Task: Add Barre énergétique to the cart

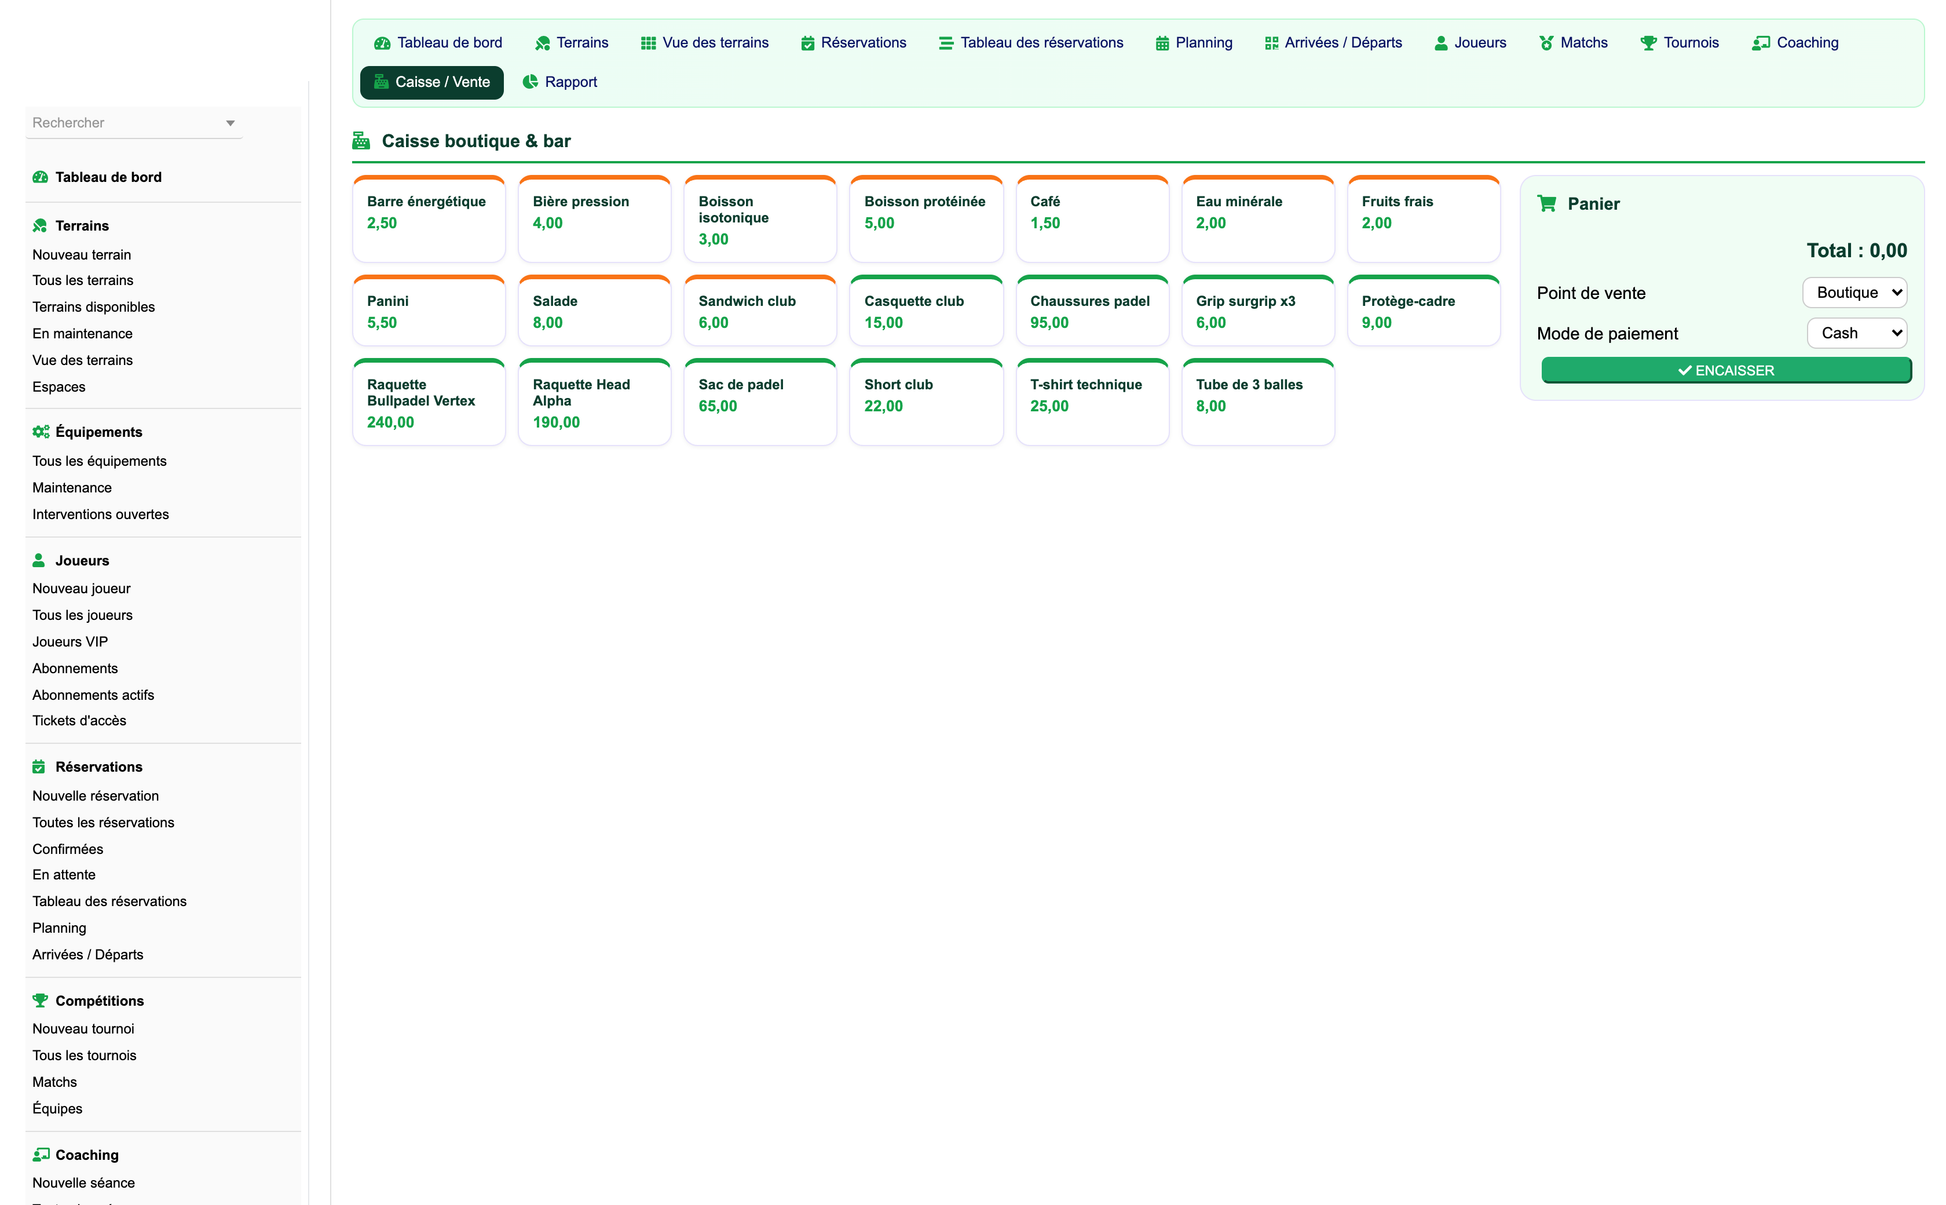Action: [x=429, y=219]
